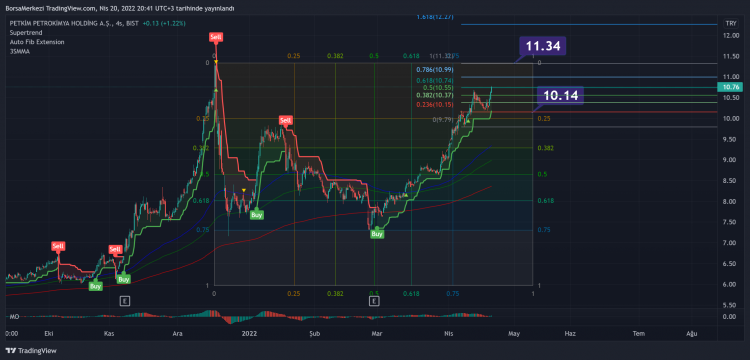
Task: Select the Auto Fib Extension indicator label
Action: [37, 42]
